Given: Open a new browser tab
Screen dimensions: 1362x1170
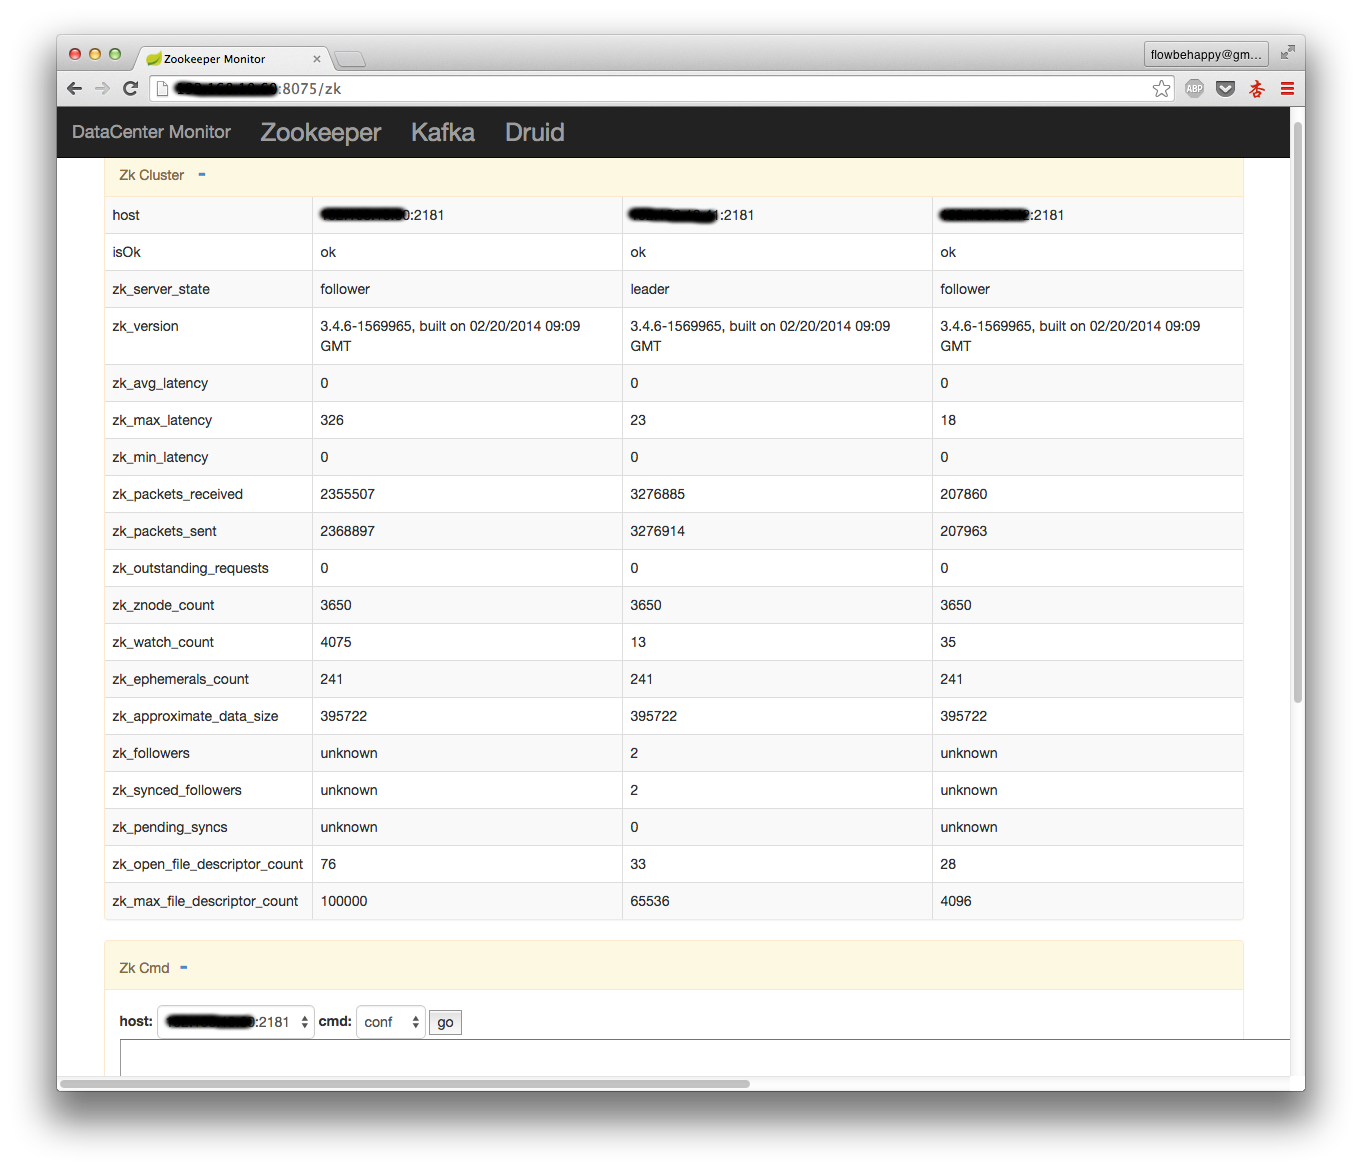Looking at the screenshot, I should click(349, 59).
